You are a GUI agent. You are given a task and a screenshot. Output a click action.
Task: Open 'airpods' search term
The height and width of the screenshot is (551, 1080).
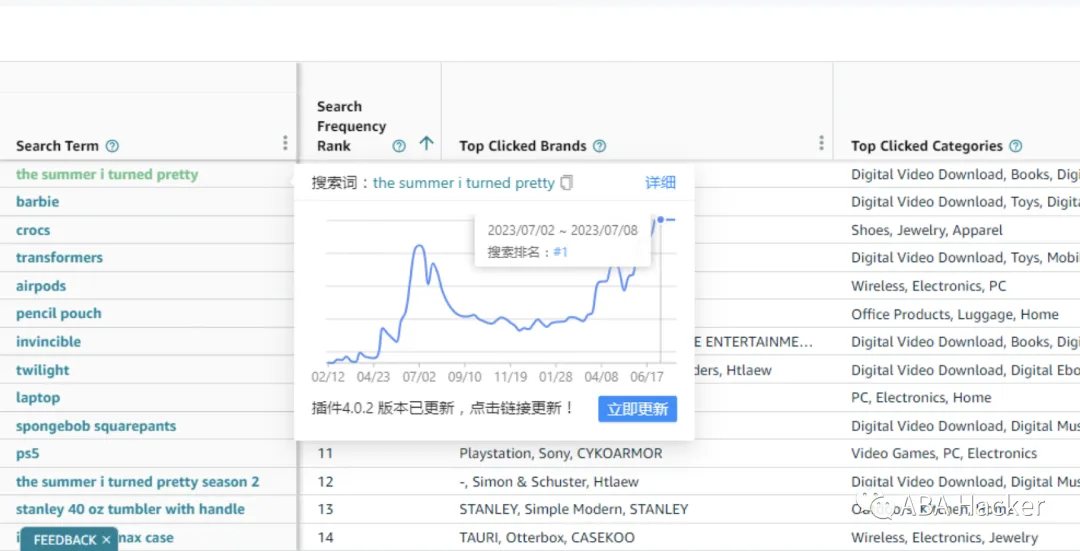(x=41, y=286)
